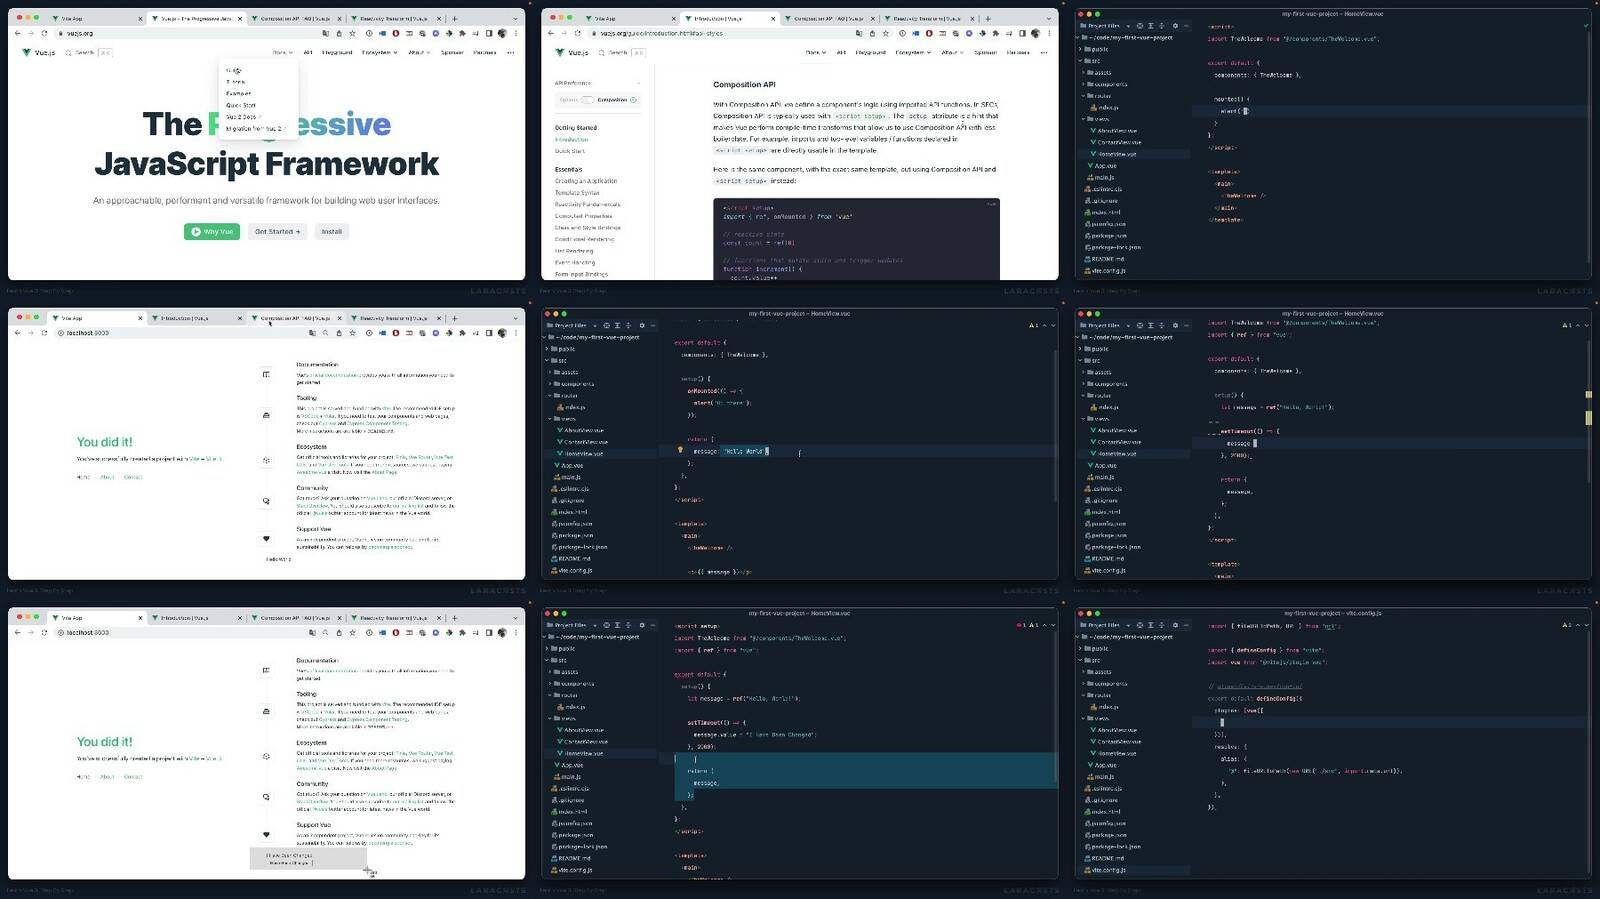Click the bookmark star in the Composition API docs window

click(x=885, y=33)
